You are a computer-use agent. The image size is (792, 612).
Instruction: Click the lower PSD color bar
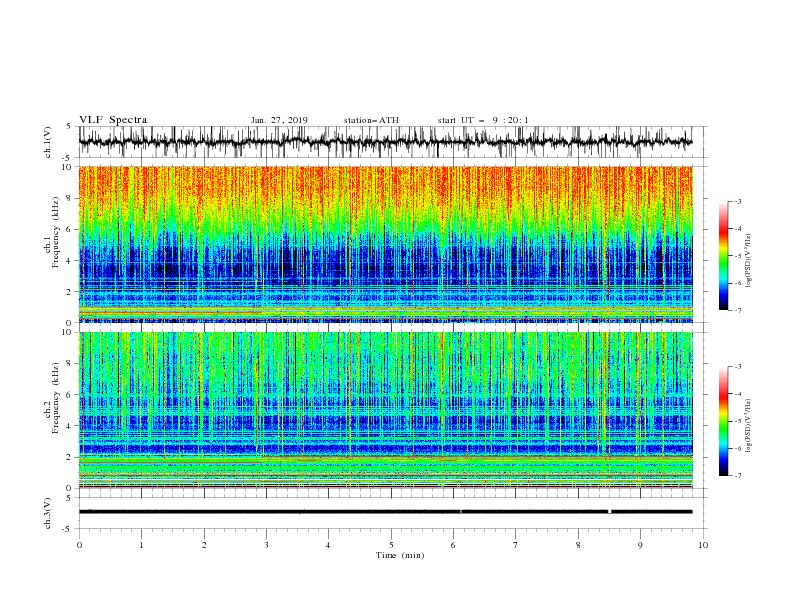point(723,421)
